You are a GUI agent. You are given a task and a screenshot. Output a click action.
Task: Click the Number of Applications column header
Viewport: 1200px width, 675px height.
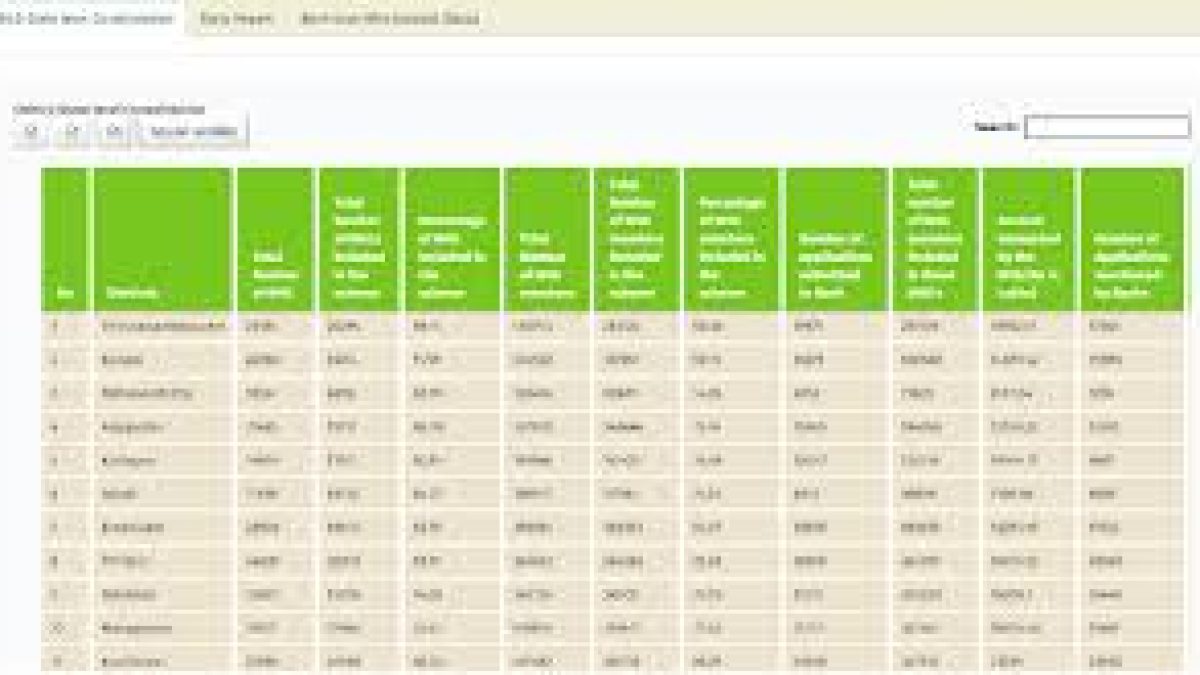[x=835, y=240]
